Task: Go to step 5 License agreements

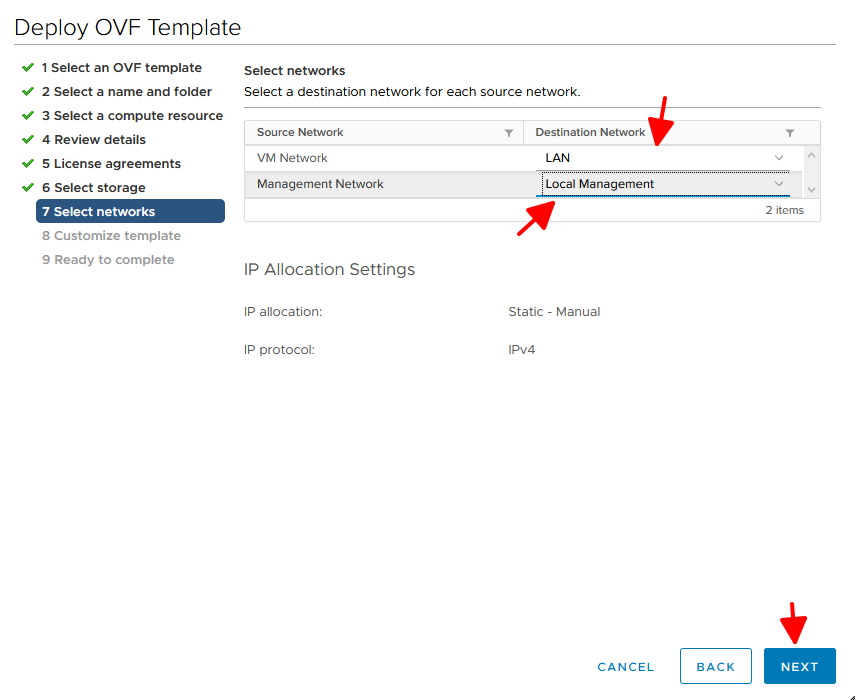Action: point(111,164)
